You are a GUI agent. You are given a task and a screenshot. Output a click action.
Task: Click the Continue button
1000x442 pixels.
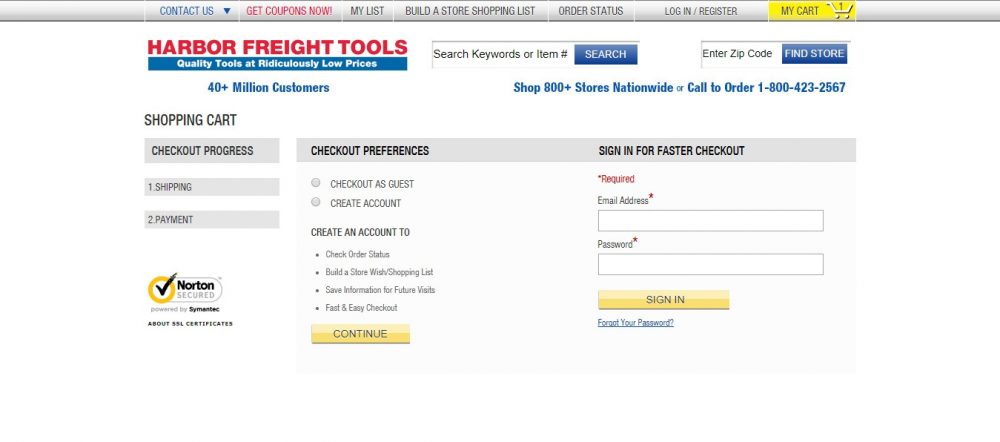click(360, 334)
